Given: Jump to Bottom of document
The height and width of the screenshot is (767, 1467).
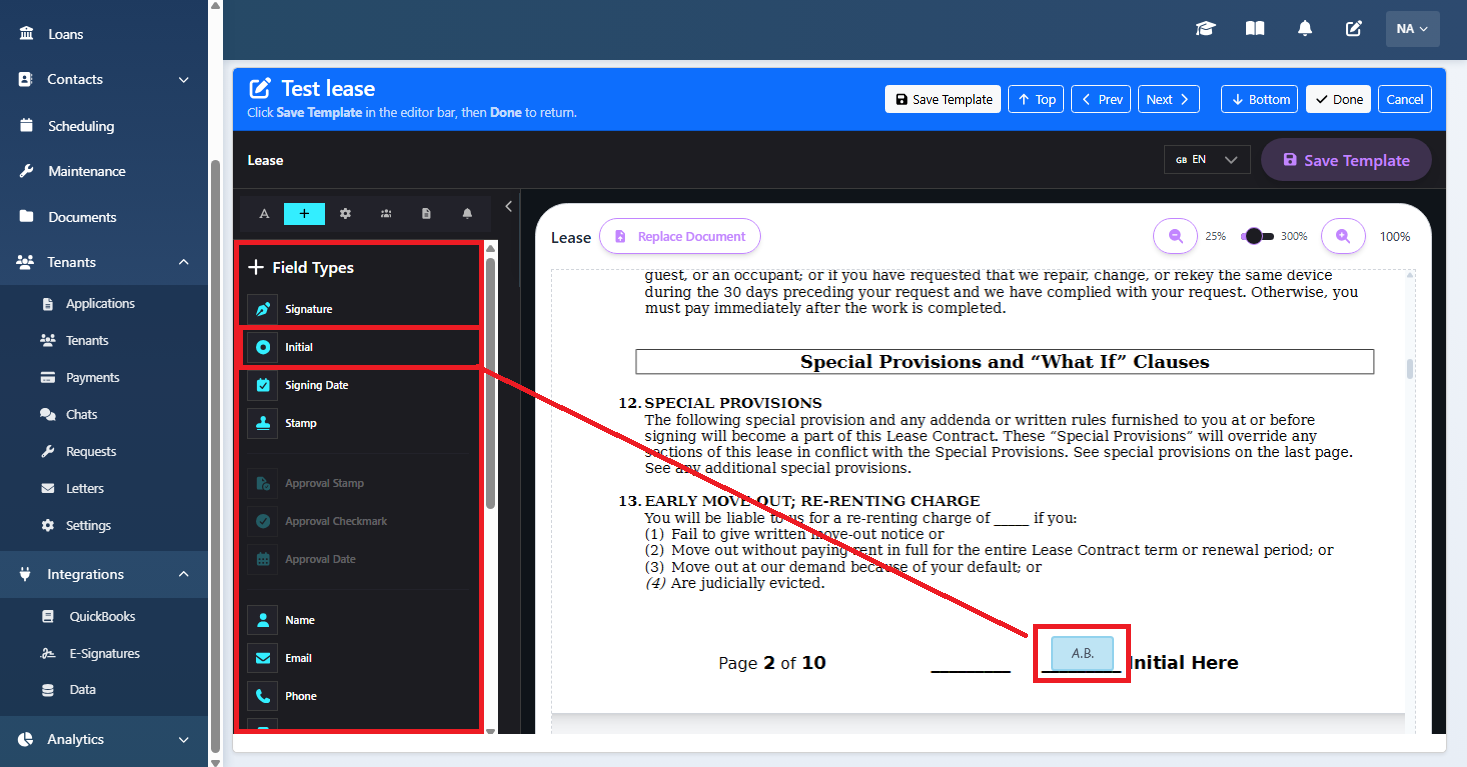Looking at the screenshot, I should [x=1260, y=99].
